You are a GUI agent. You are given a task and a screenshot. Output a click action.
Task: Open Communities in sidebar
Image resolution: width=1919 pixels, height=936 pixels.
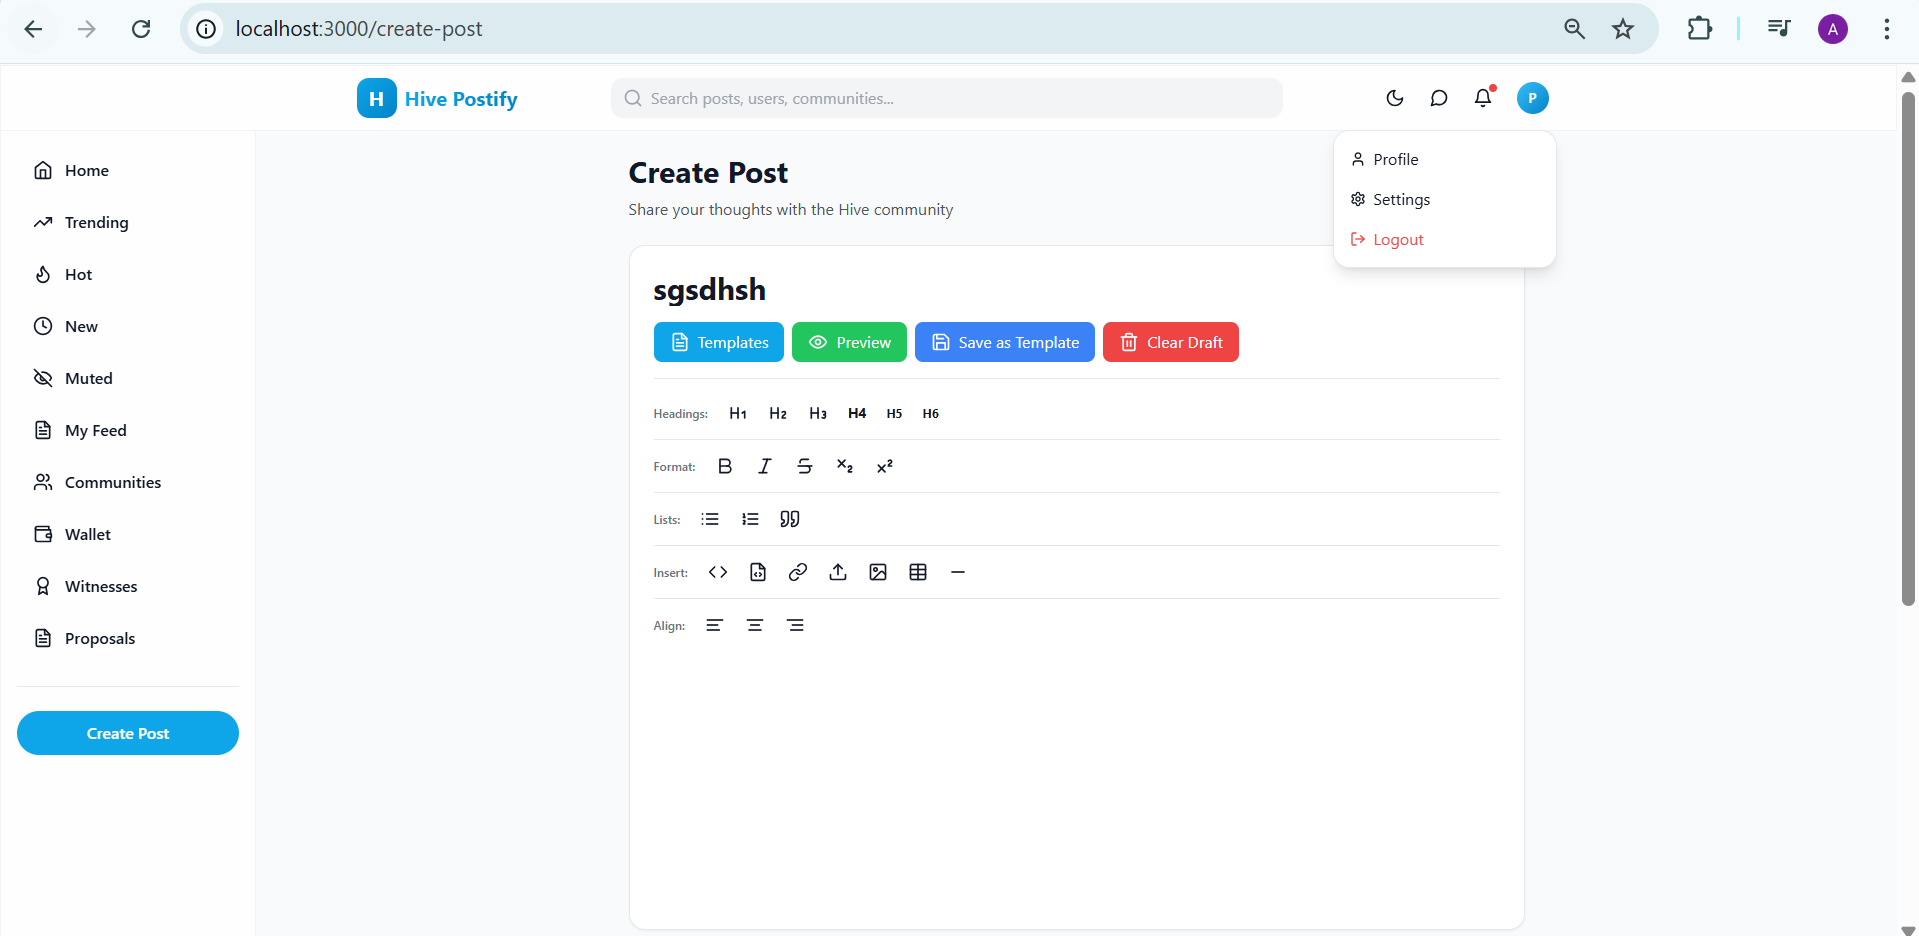coord(128,482)
